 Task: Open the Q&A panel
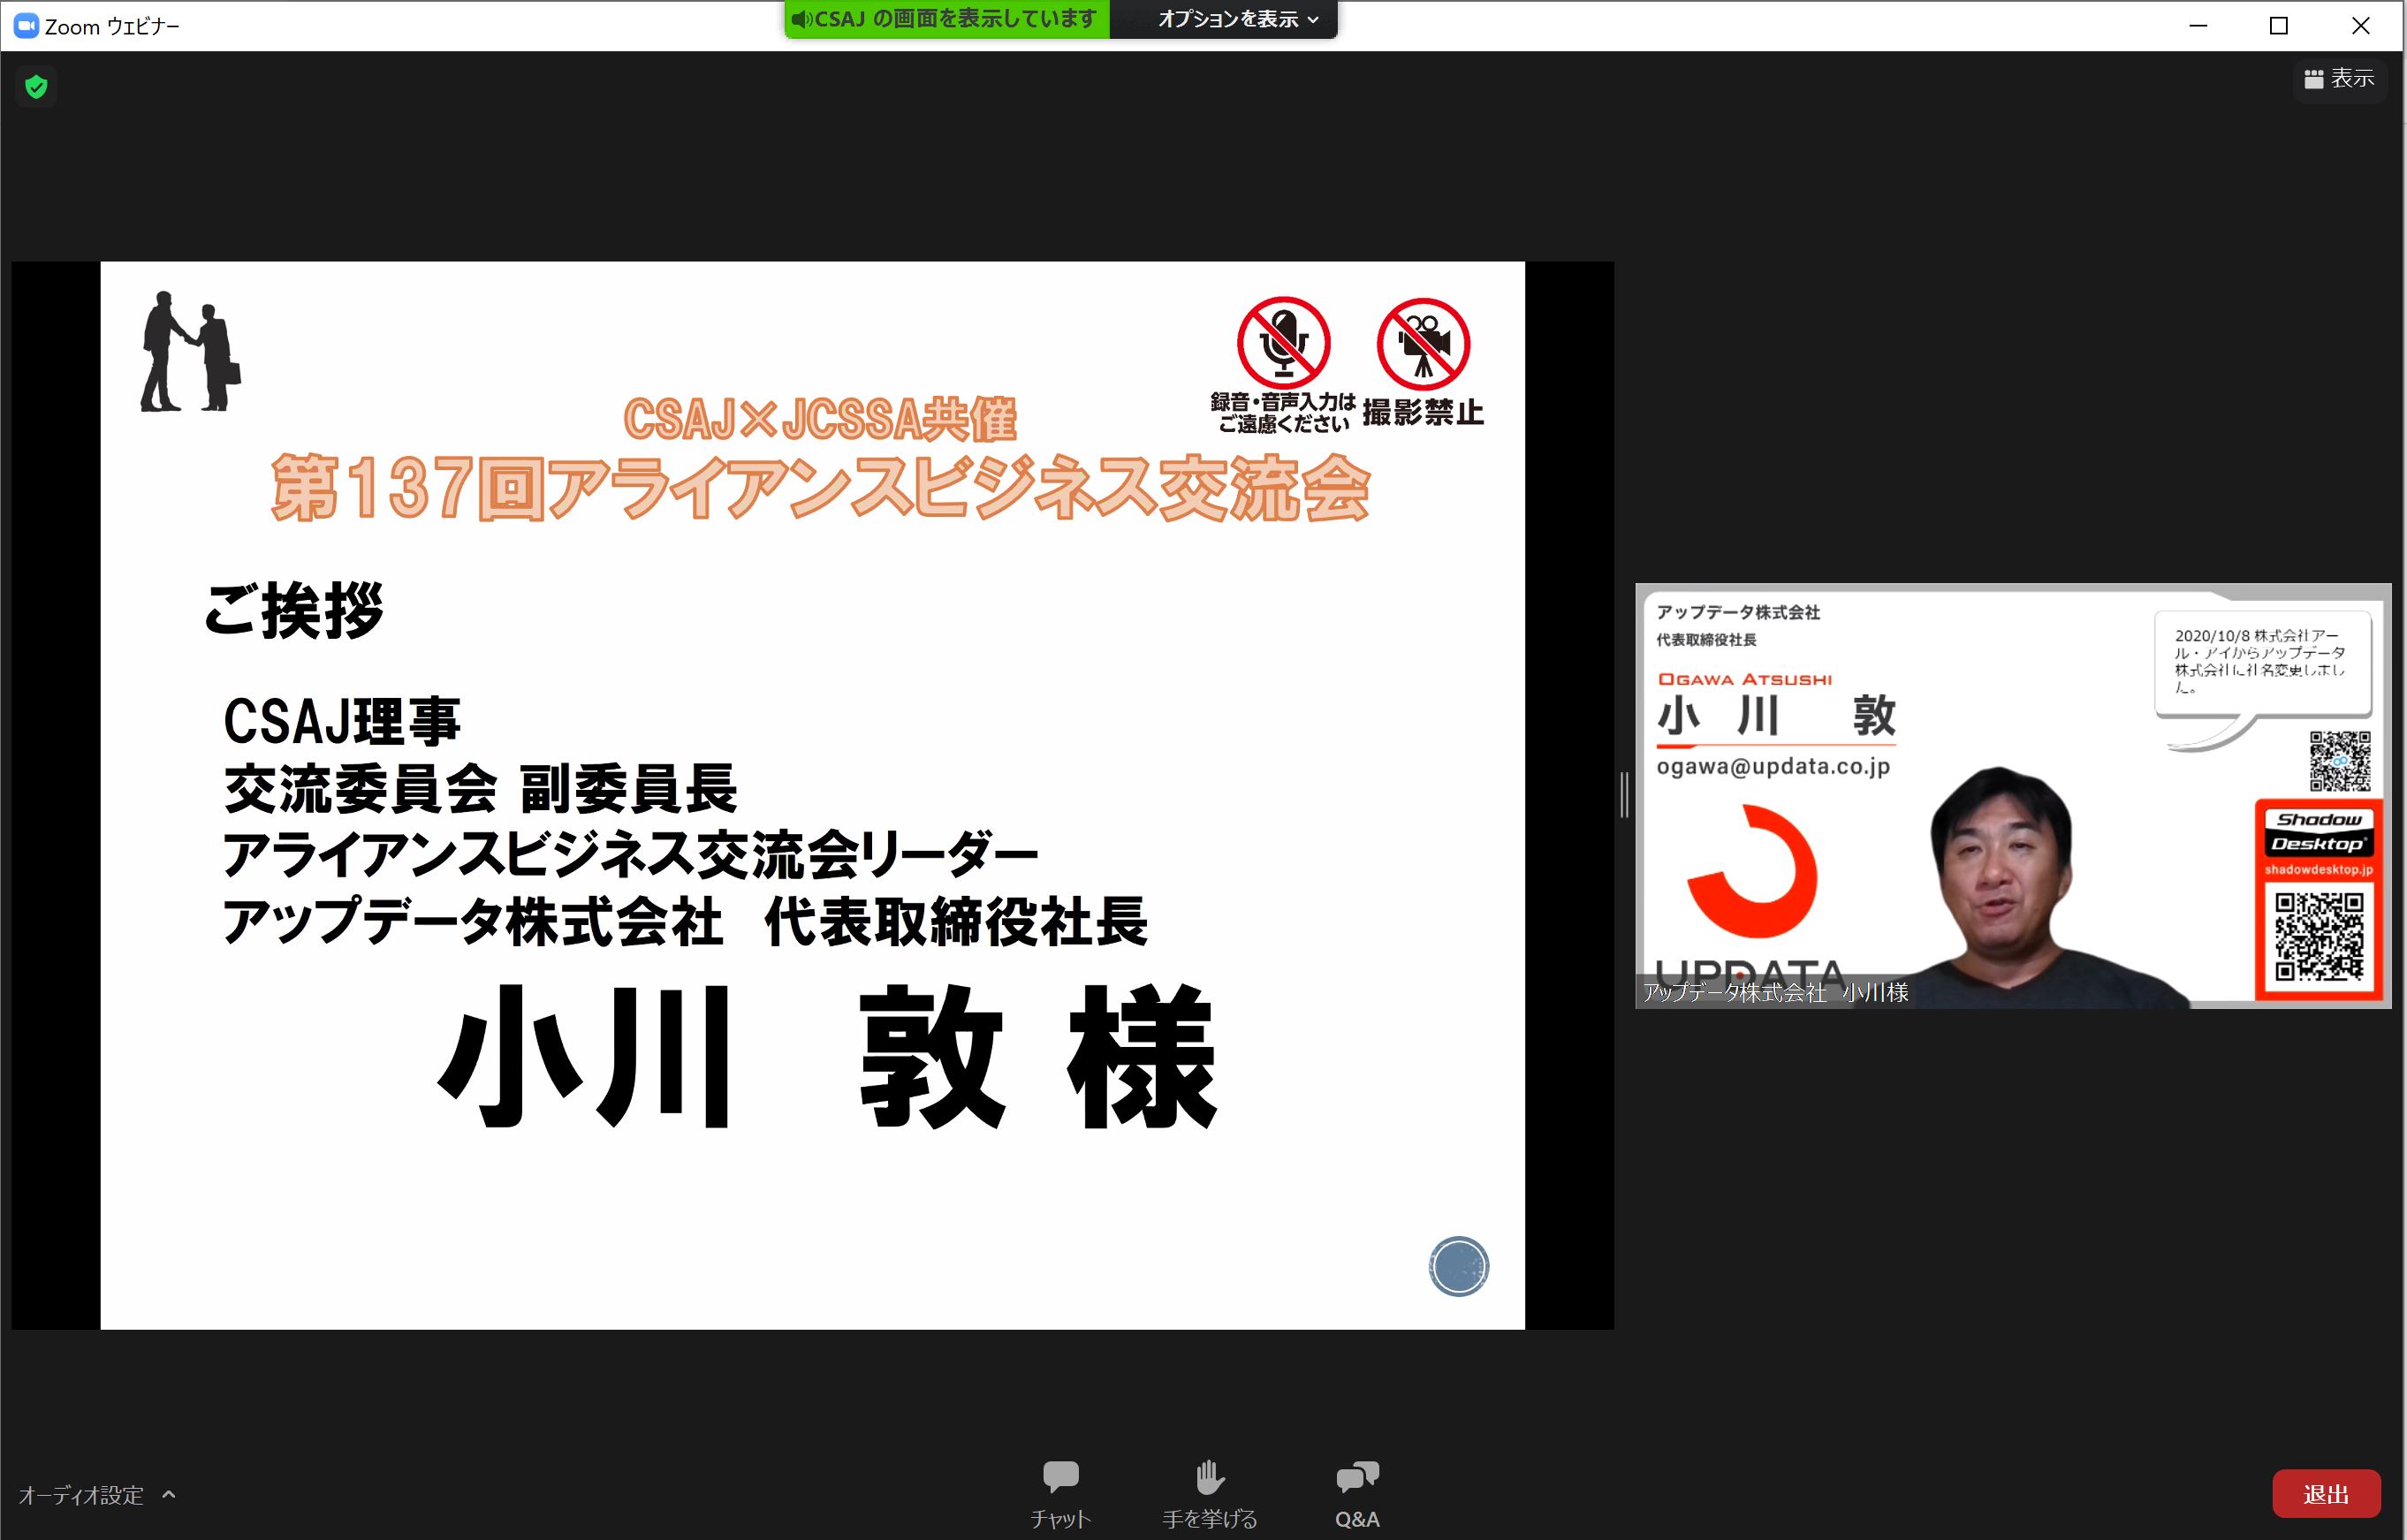[x=1357, y=1493]
